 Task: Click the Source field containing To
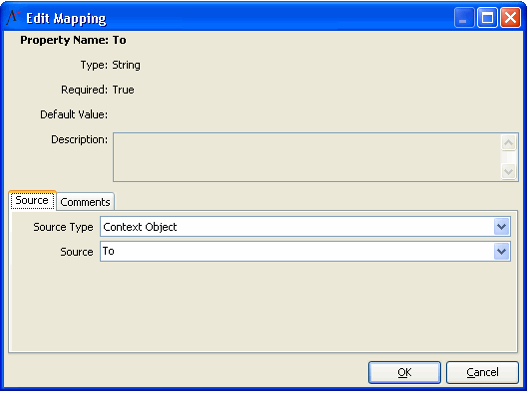[305, 252]
